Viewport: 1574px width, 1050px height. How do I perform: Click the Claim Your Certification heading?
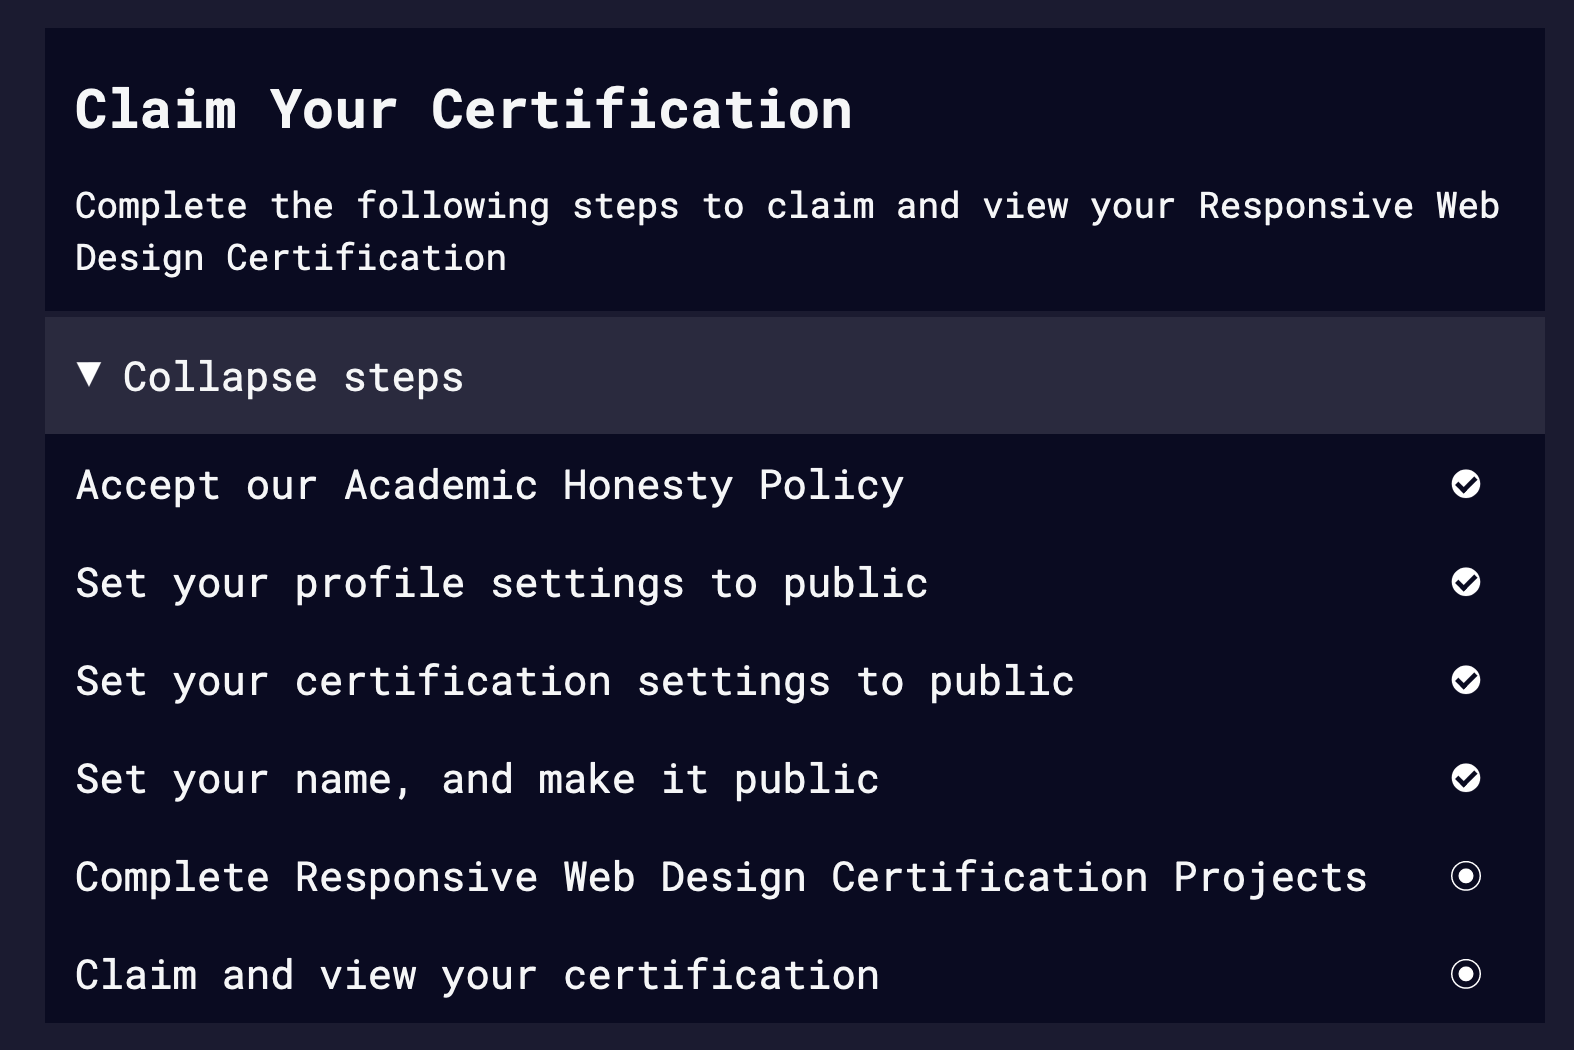[x=464, y=109]
